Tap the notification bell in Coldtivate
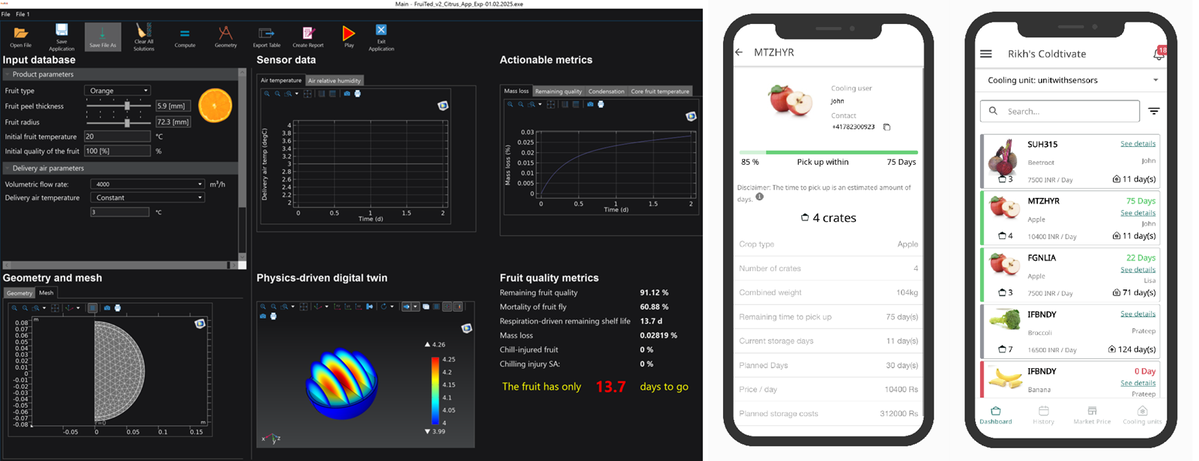 (1159, 54)
